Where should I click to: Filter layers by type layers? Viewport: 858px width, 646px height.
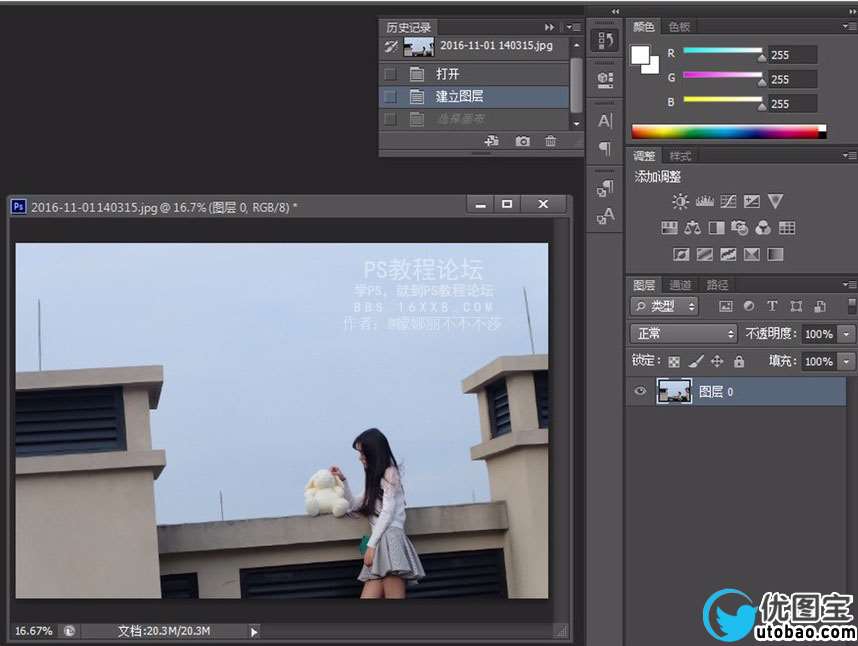(x=772, y=306)
